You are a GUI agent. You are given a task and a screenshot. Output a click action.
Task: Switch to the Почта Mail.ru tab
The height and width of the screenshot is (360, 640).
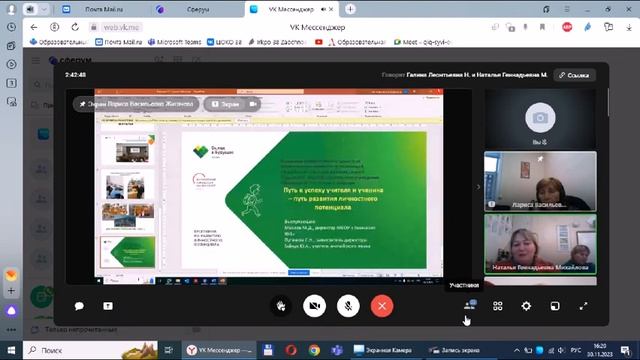tap(104, 9)
